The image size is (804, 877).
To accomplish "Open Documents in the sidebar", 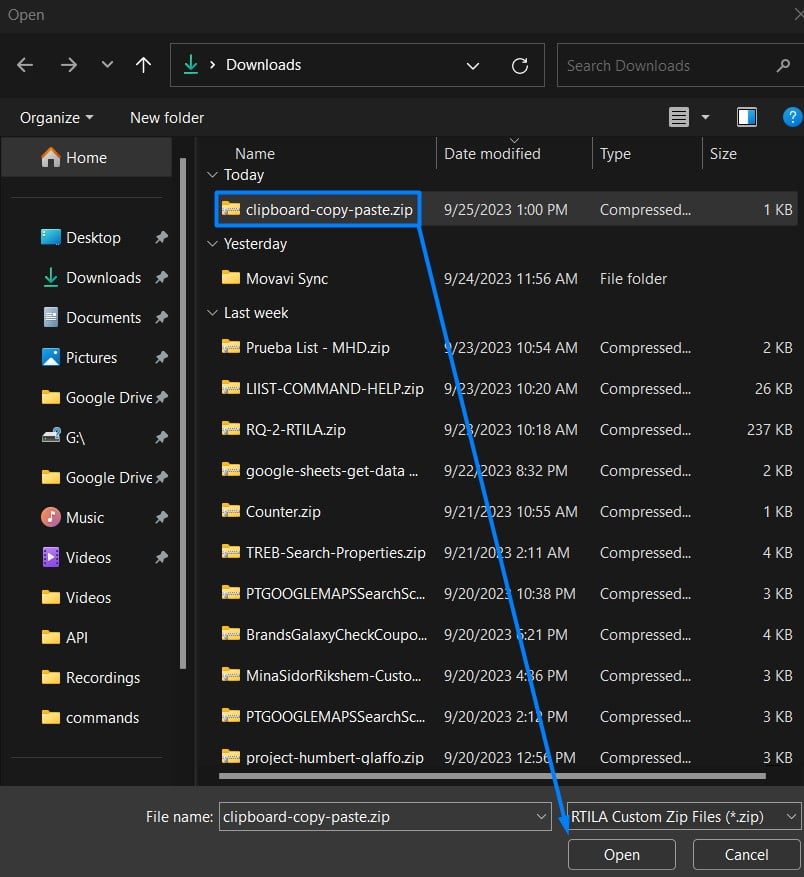I will pyautogui.click(x=103, y=318).
